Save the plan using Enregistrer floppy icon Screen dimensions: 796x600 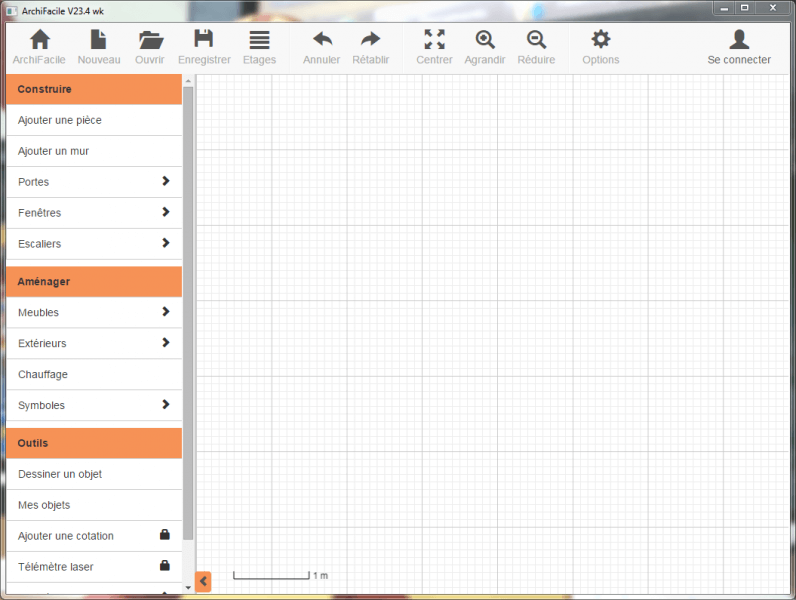coord(204,39)
